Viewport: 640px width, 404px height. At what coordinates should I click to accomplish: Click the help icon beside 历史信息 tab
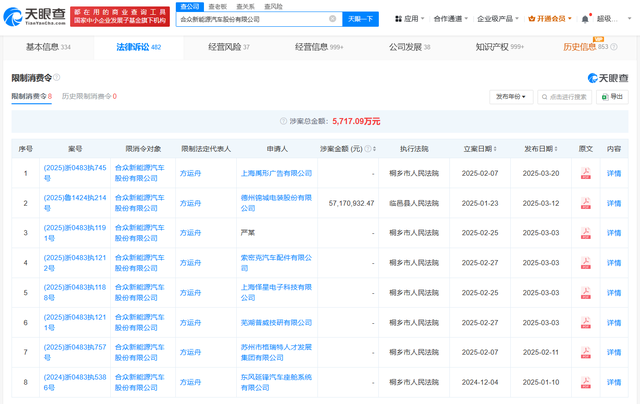pyautogui.click(x=613, y=47)
